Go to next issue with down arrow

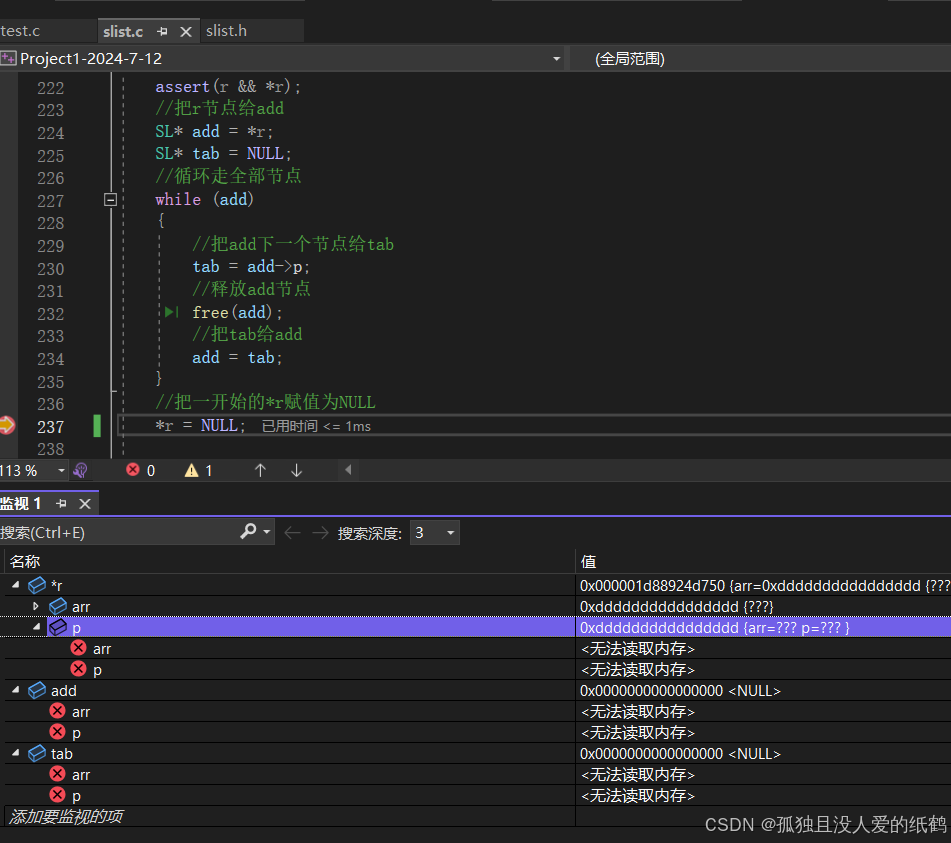[x=297, y=470]
